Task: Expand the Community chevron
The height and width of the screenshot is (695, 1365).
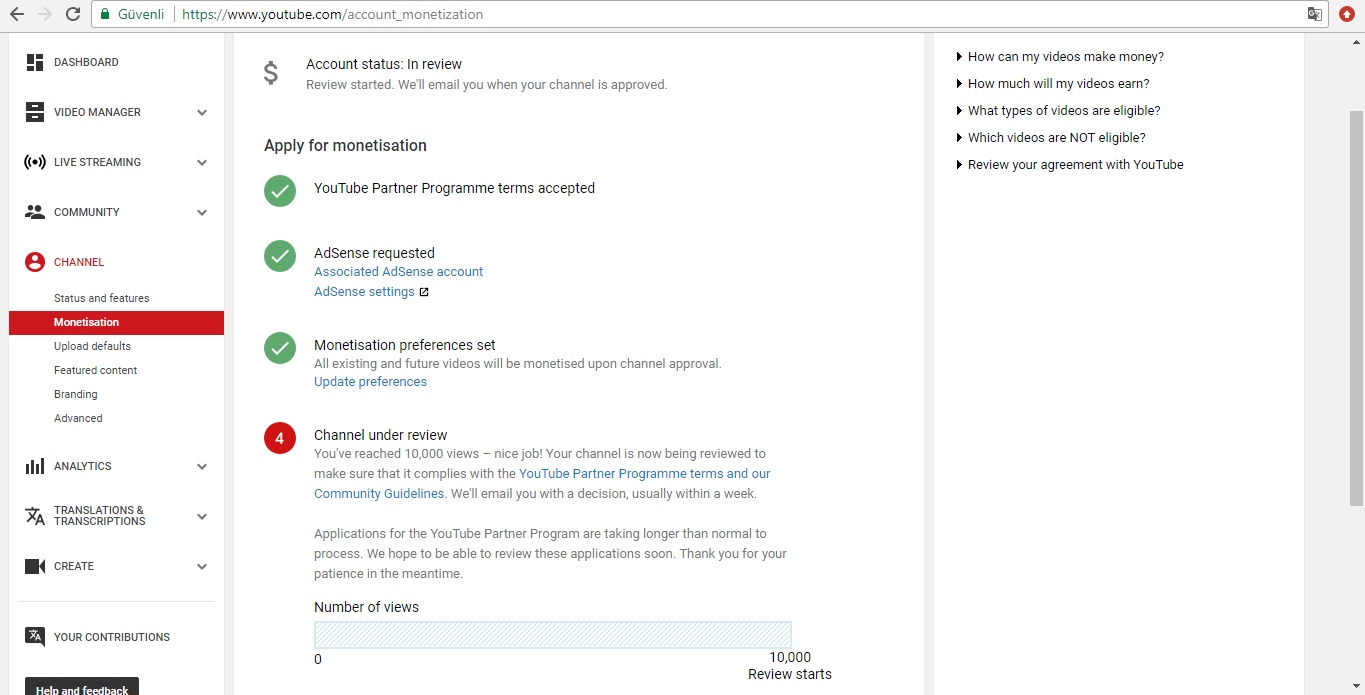Action: point(202,213)
